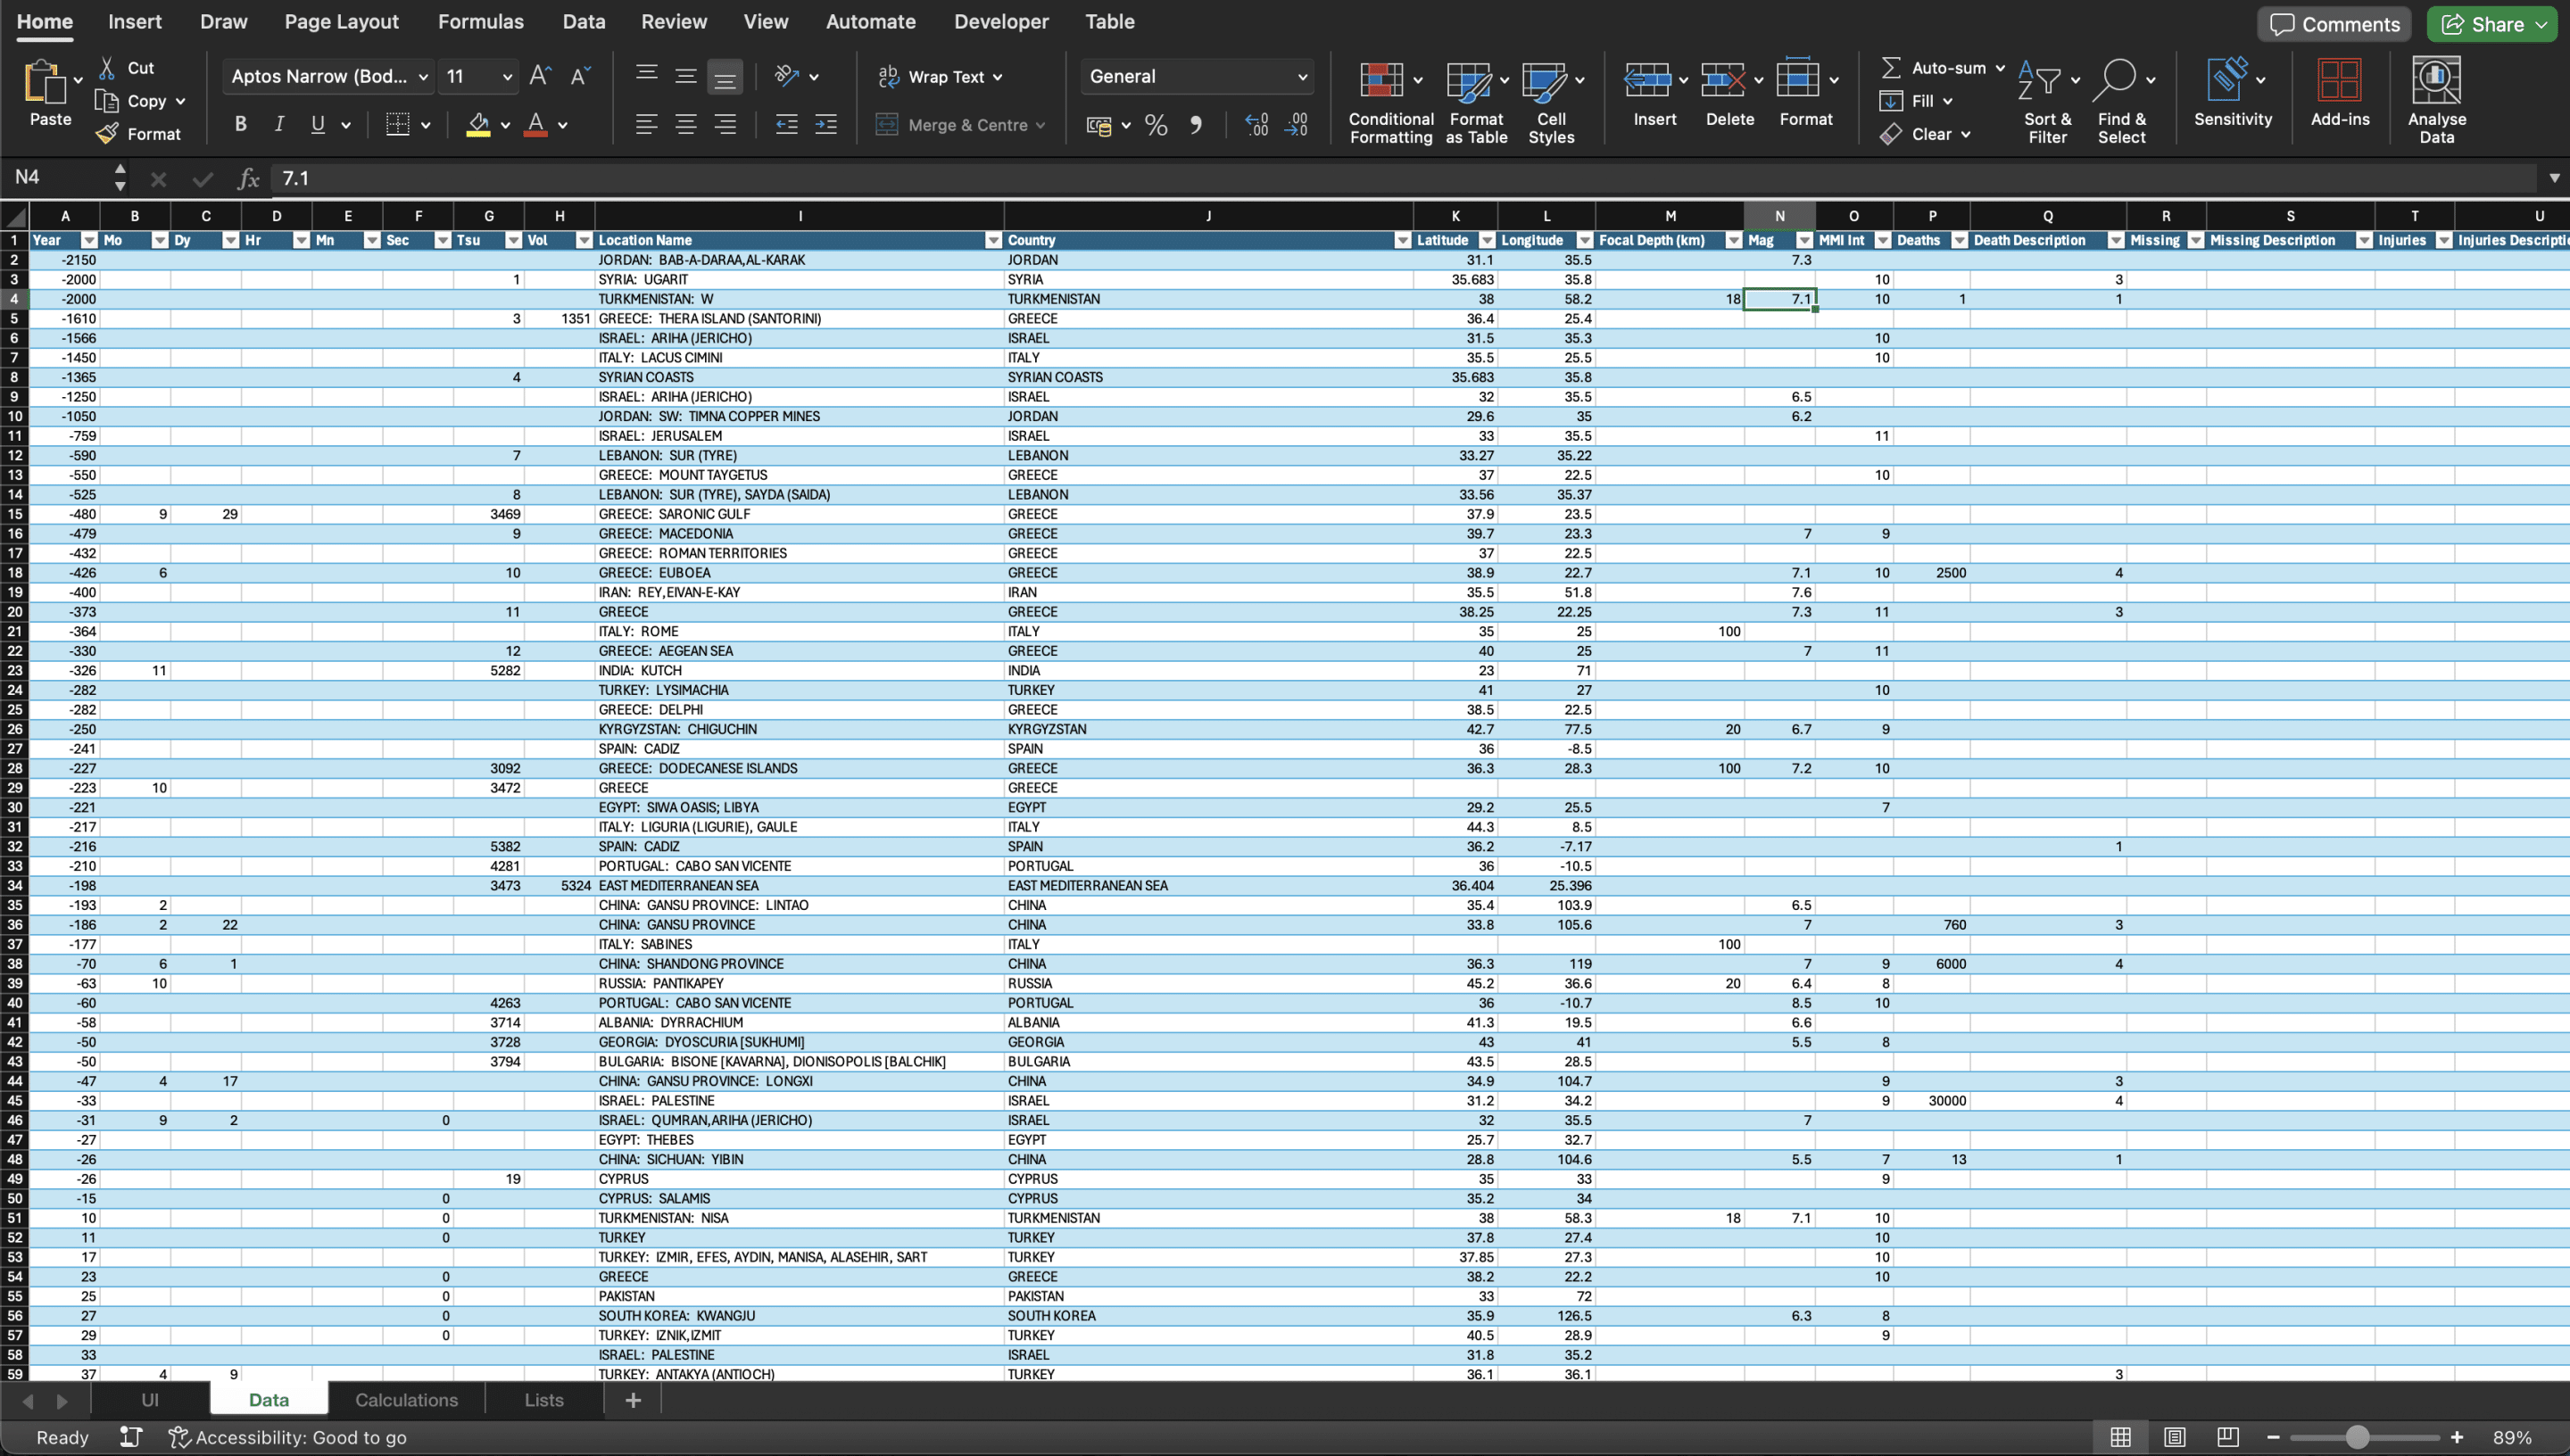Open the font size dropdown
Viewport: 2570px width, 1456px height.
click(507, 77)
